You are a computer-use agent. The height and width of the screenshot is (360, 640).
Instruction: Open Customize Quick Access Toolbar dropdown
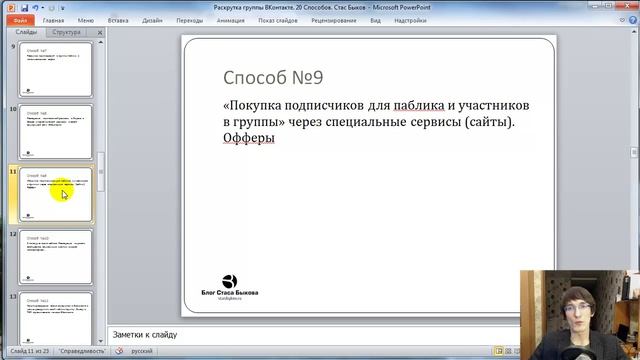(62, 8)
